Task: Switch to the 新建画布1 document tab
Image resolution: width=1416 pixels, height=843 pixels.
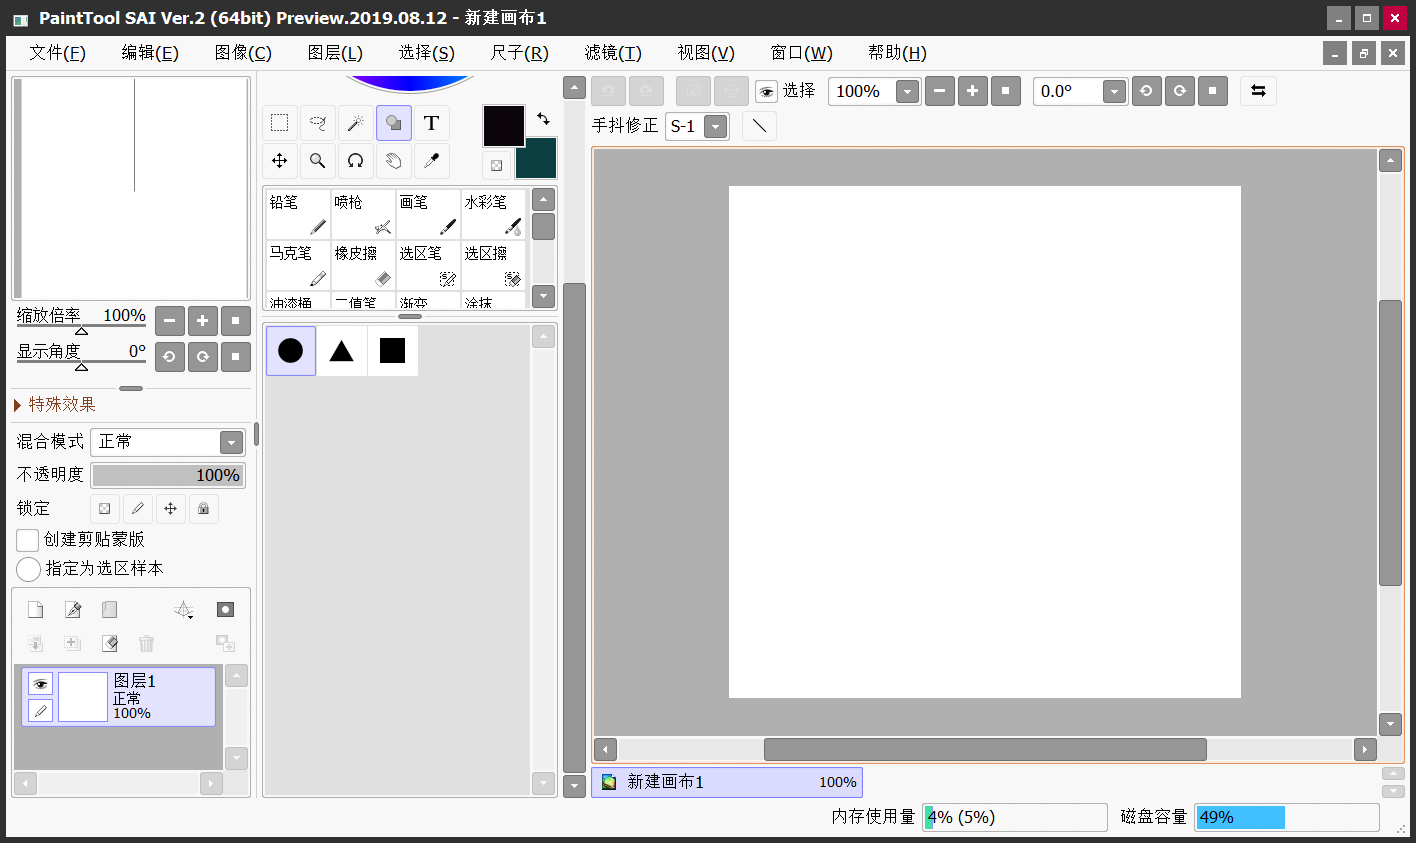Action: pos(727,782)
